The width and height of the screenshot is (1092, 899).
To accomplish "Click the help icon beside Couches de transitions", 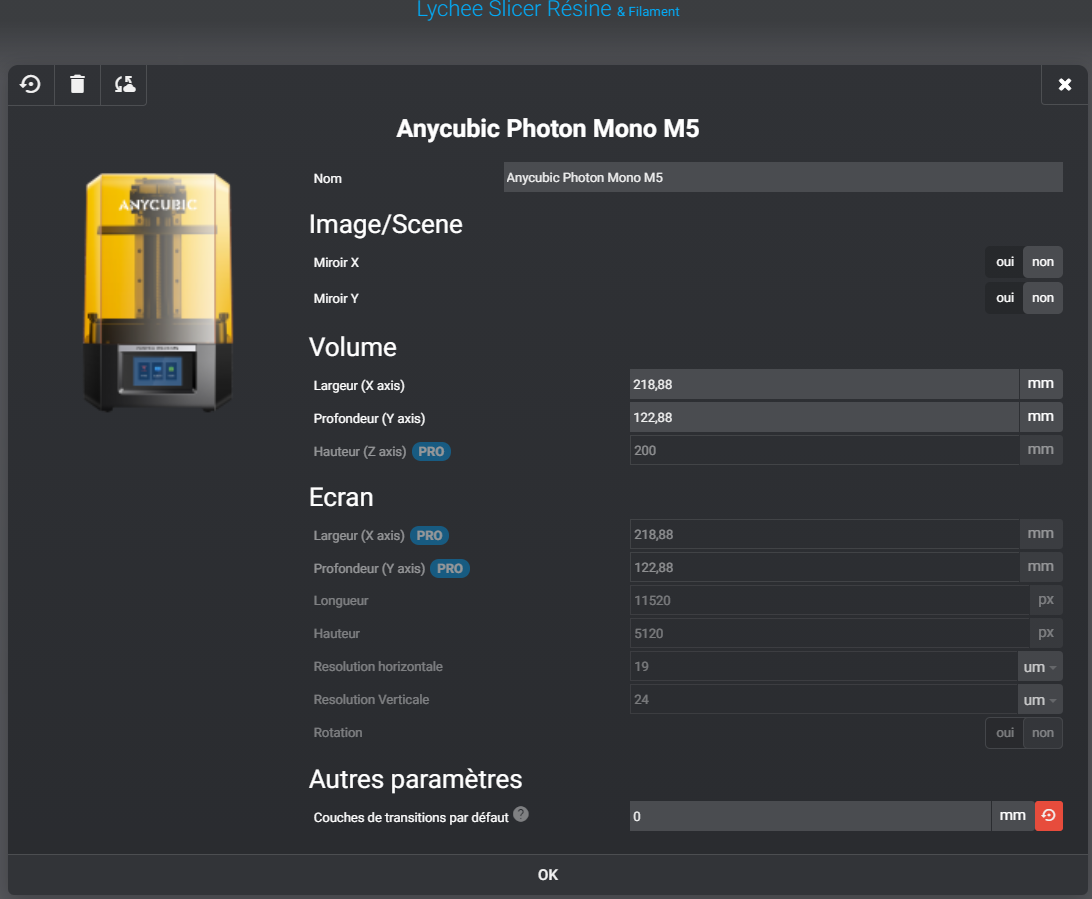I will point(521,814).
